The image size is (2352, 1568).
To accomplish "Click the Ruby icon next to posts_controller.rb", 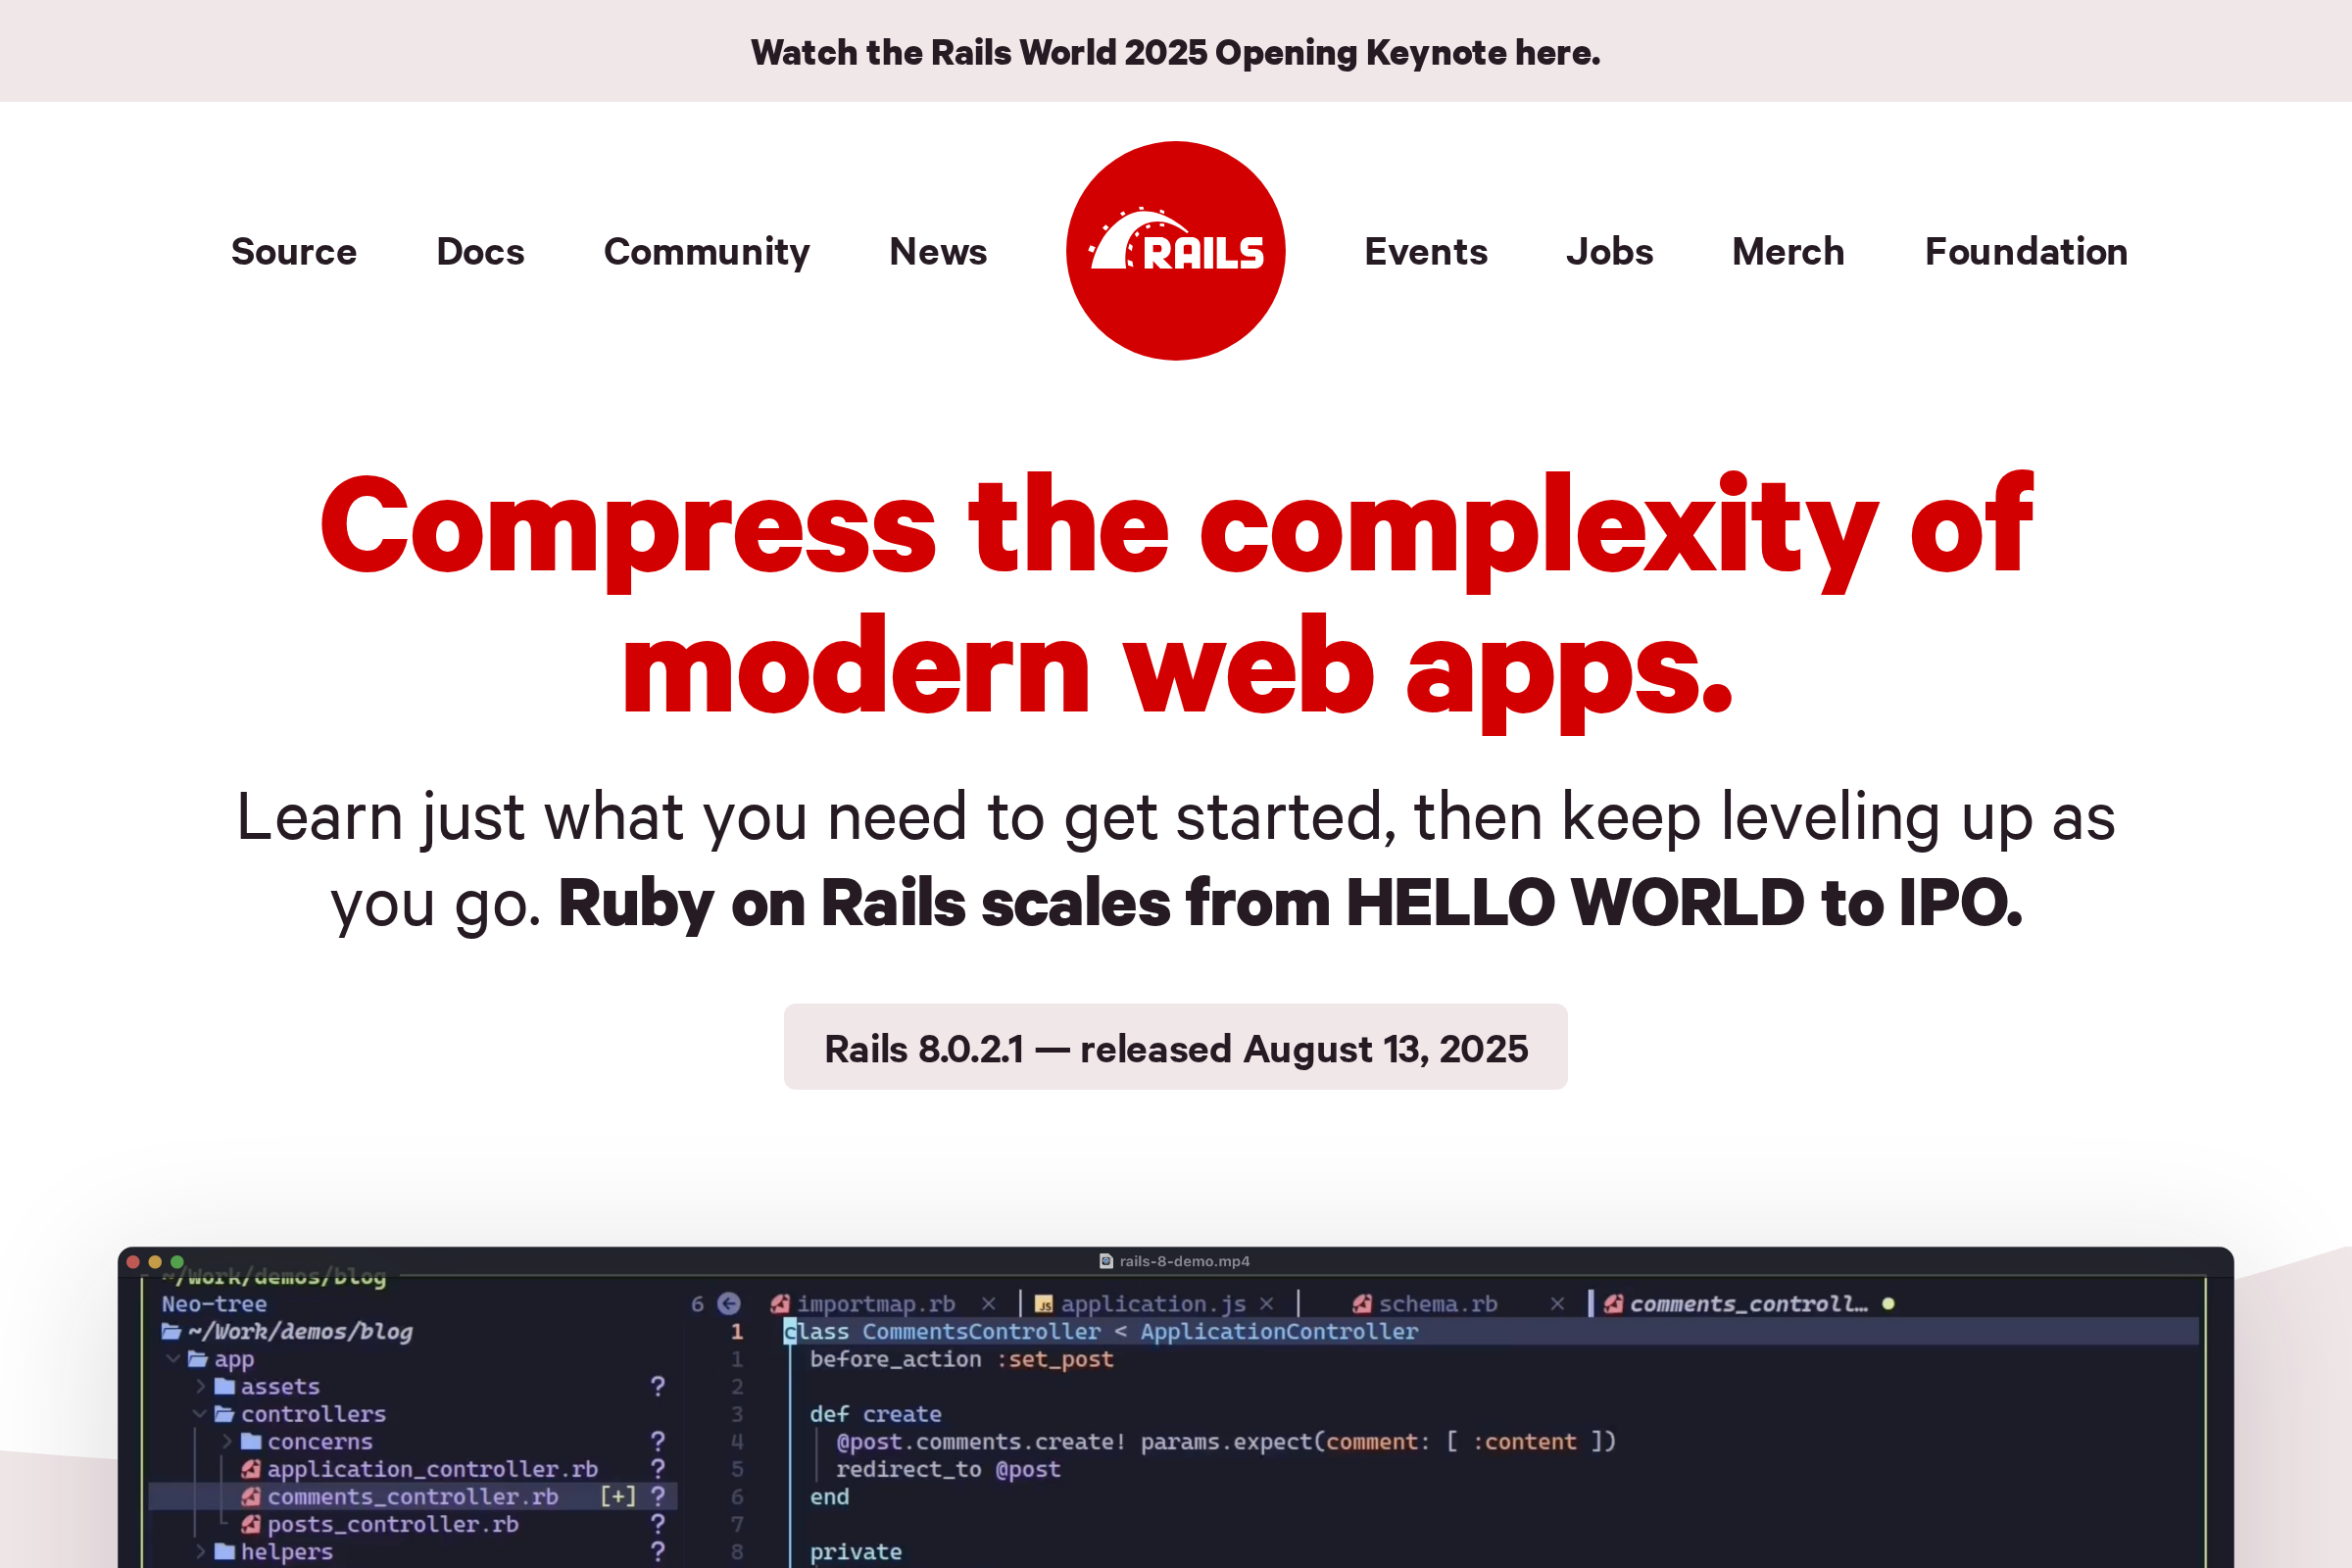I will 250,1524.
